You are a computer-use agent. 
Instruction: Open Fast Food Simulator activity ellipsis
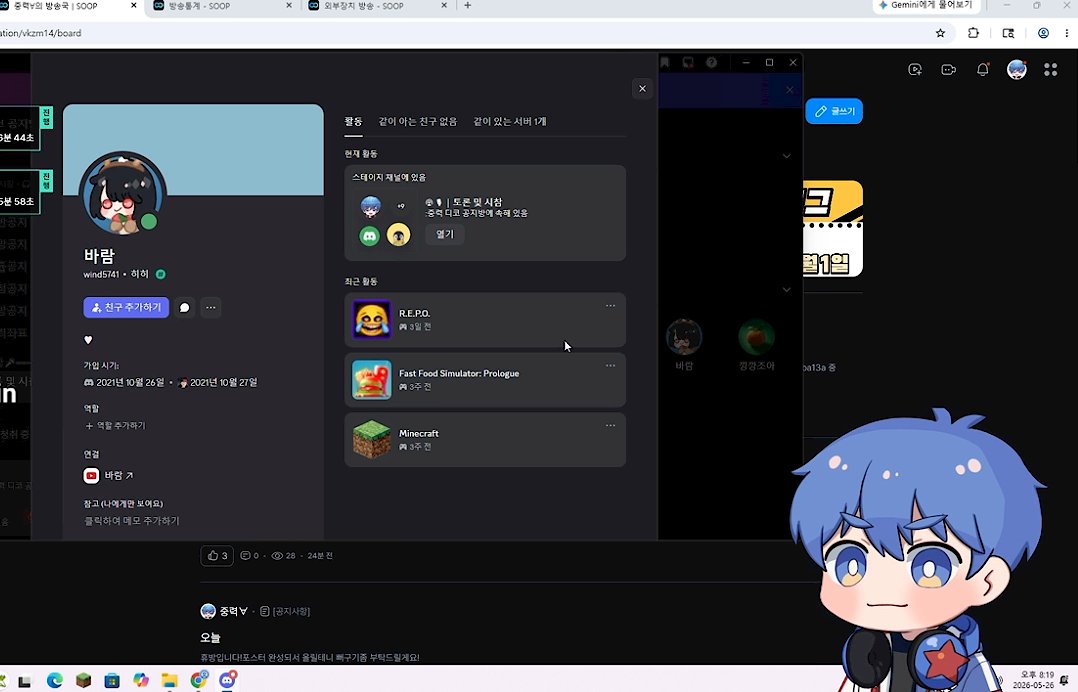pos(610,366)
